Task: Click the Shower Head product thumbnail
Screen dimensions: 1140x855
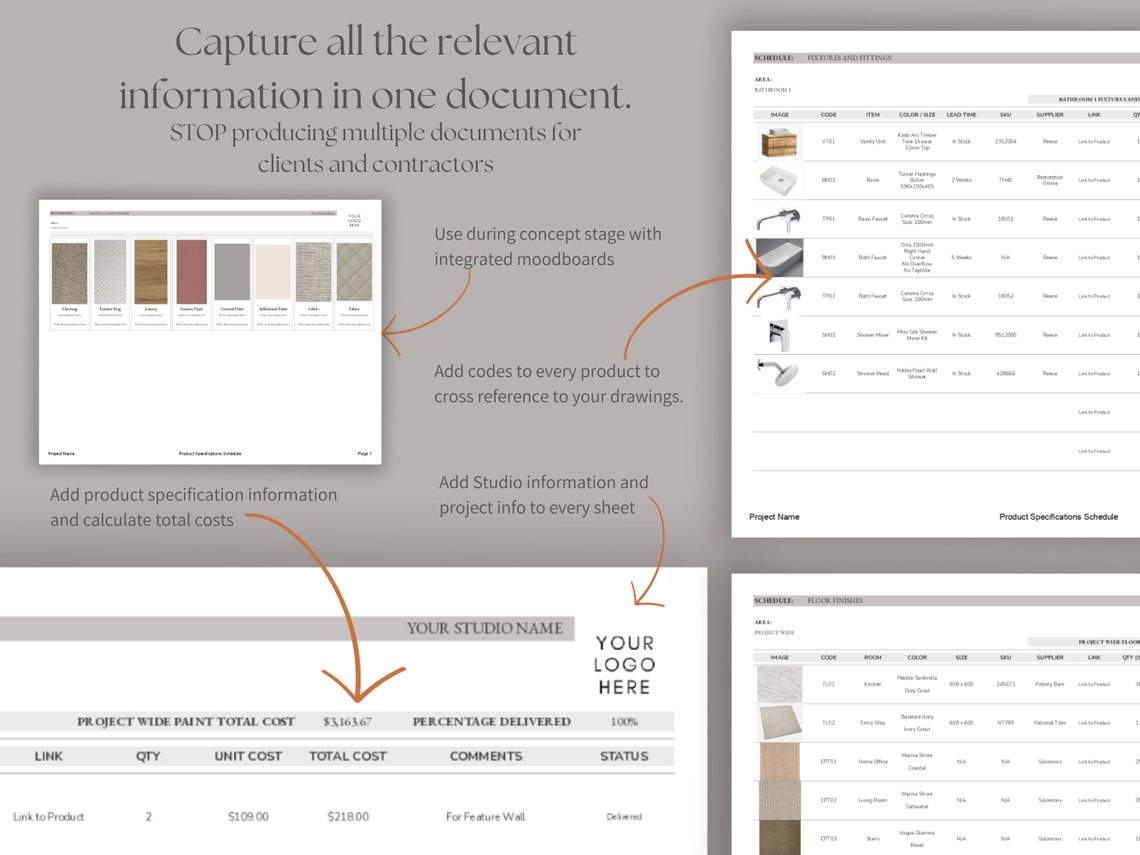Action: (x=780, y=373)
